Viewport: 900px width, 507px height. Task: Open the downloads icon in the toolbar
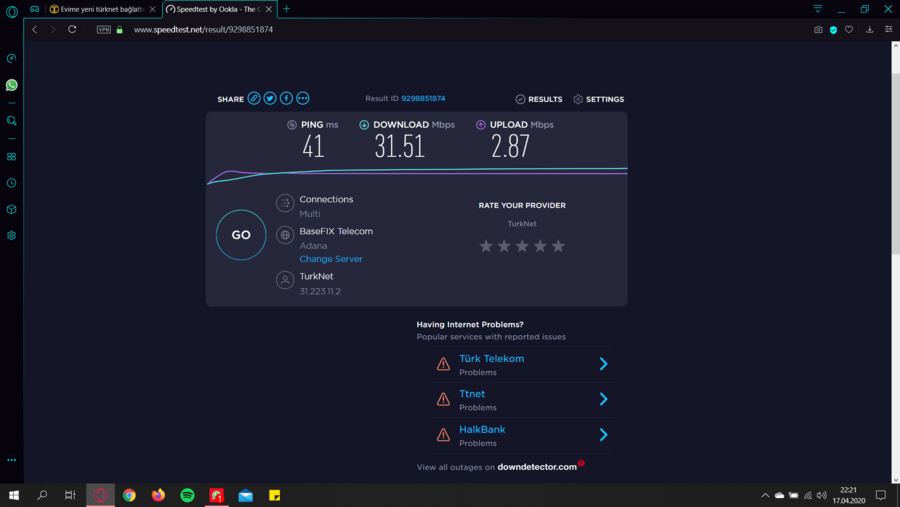870,29
